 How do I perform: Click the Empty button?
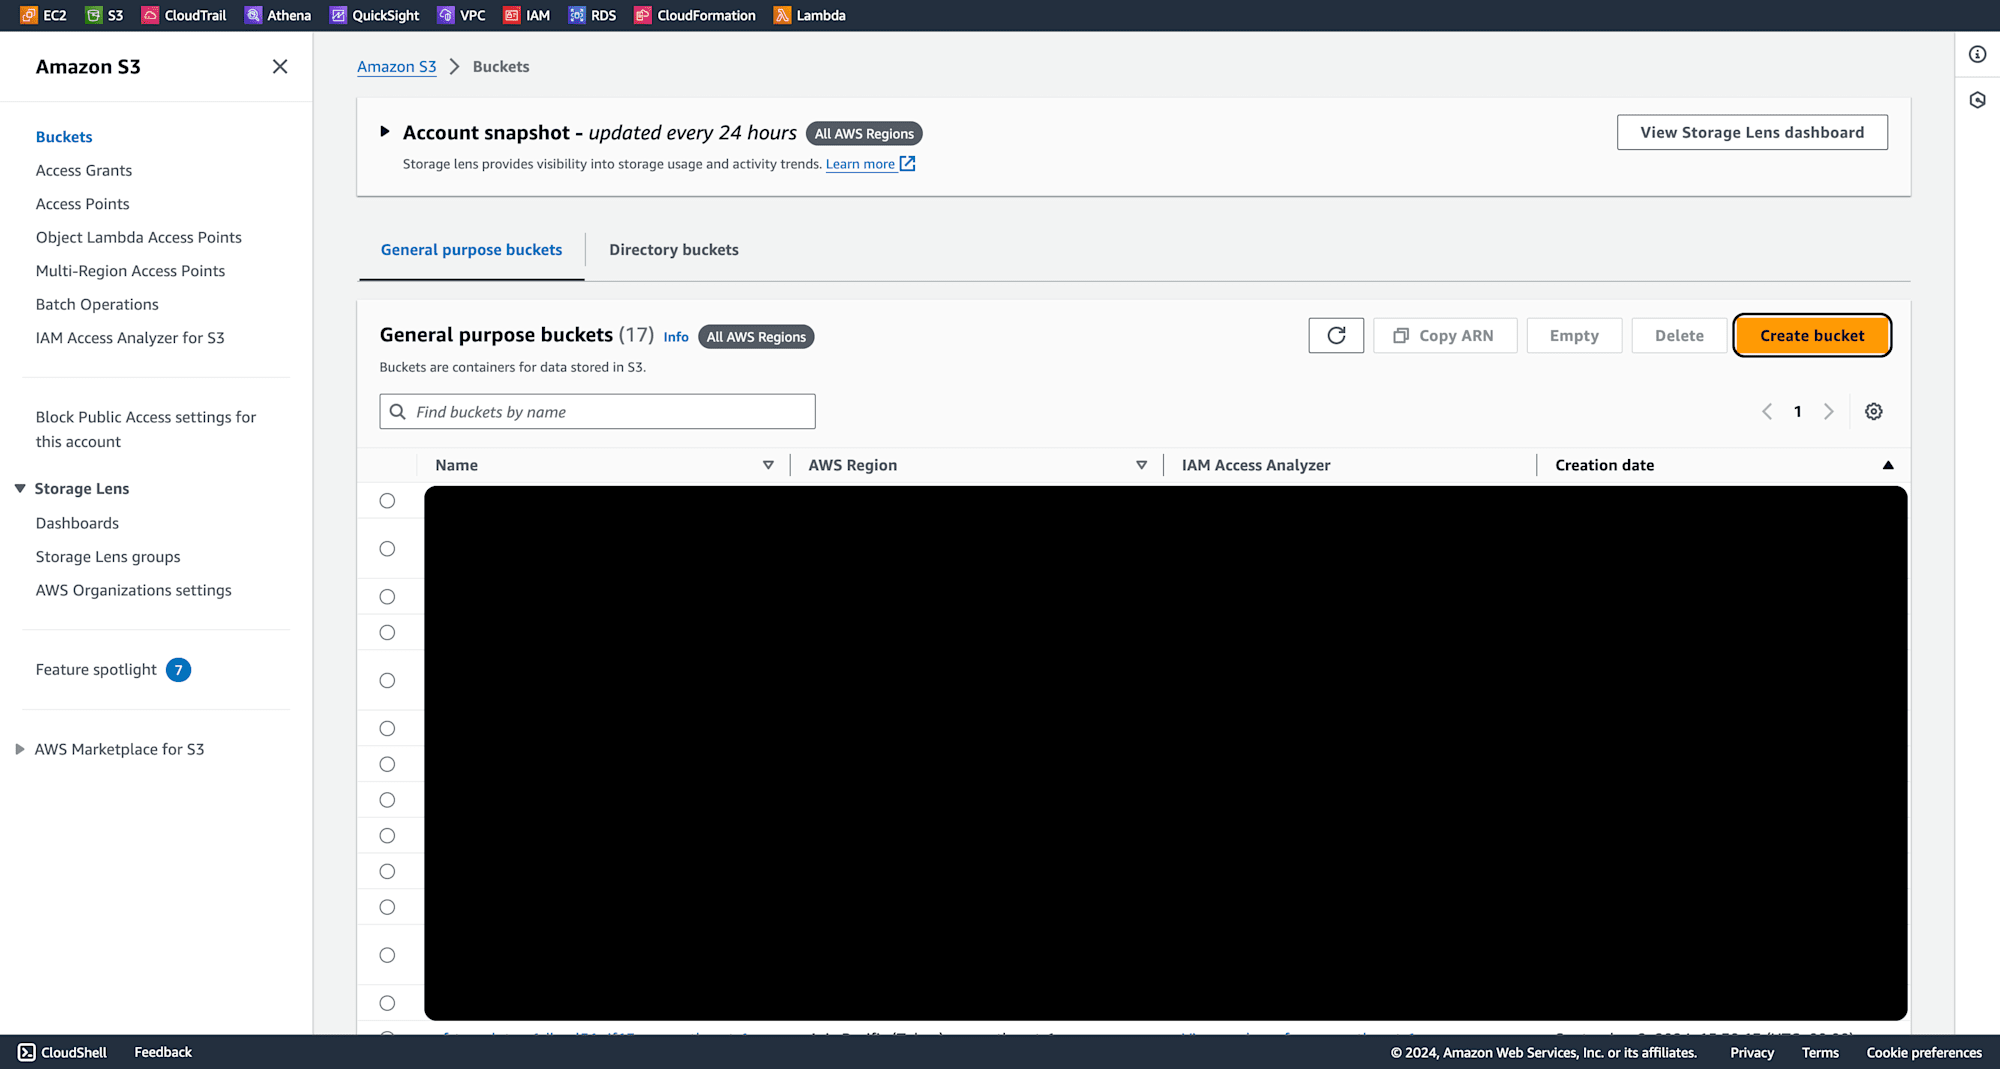1574,335
